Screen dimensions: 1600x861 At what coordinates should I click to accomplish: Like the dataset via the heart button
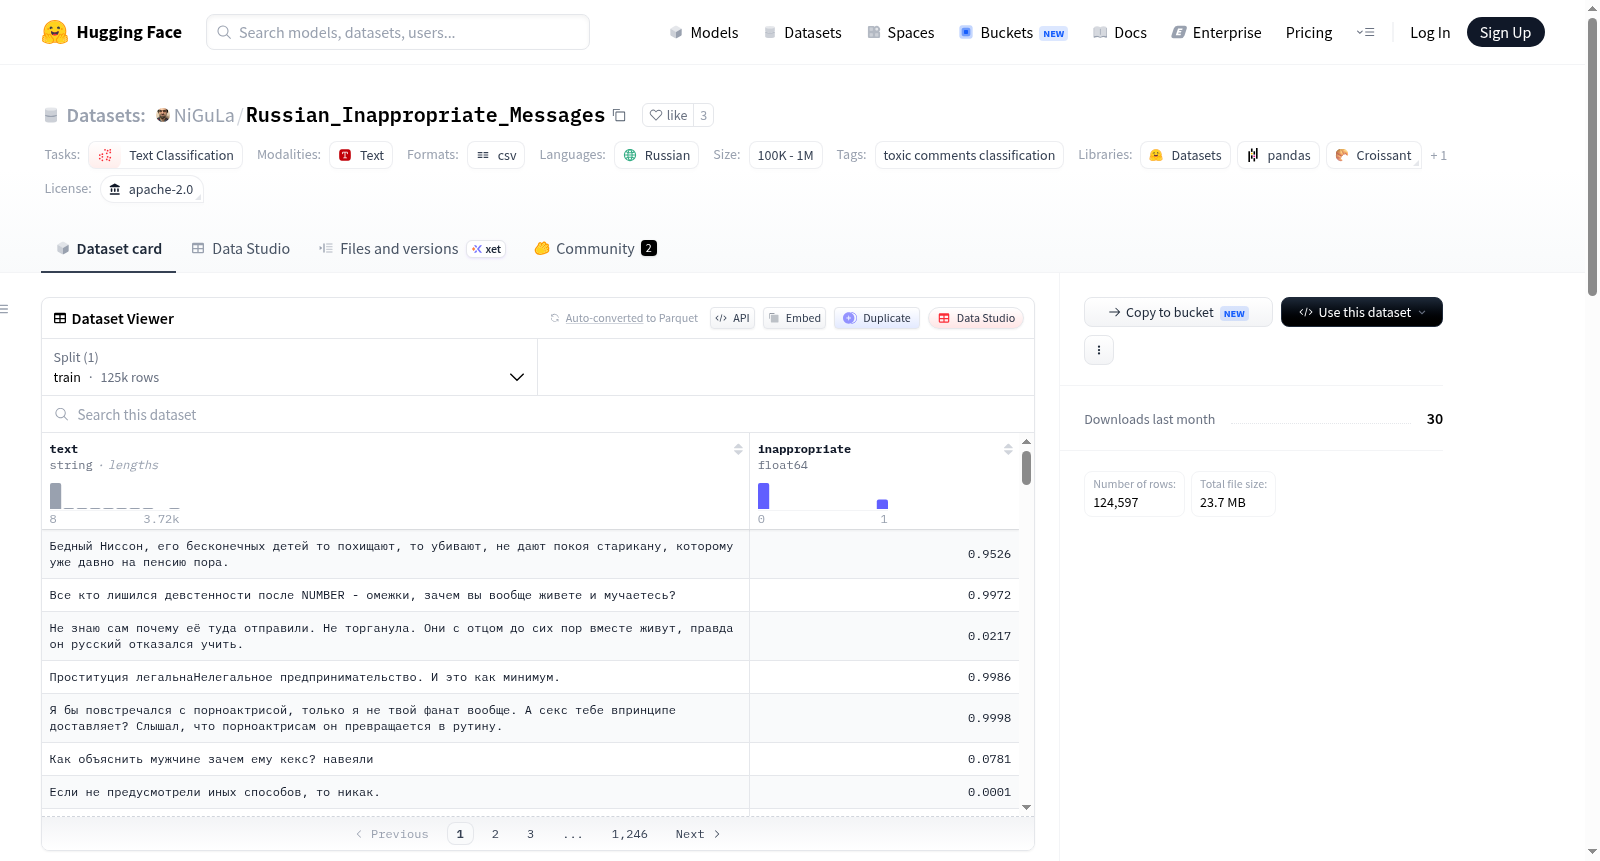[x=668, y=115]
